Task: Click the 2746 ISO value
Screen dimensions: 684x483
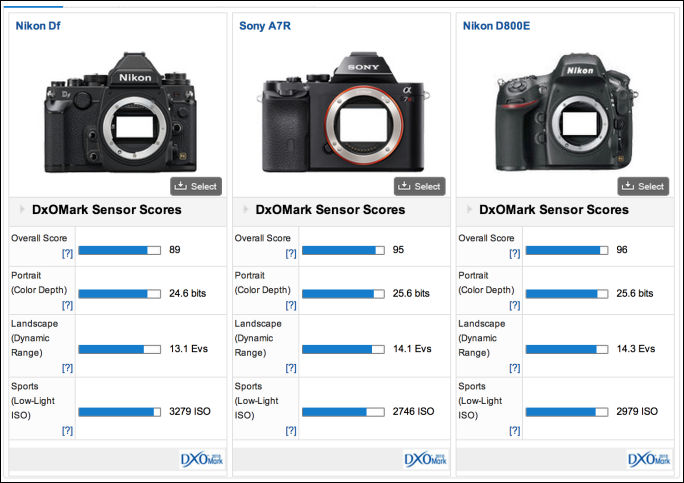Action: click(x=414, y=411)
